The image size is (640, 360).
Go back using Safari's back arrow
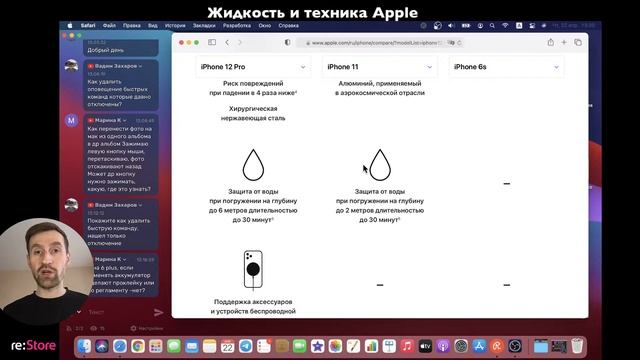[x=227, y=42]
